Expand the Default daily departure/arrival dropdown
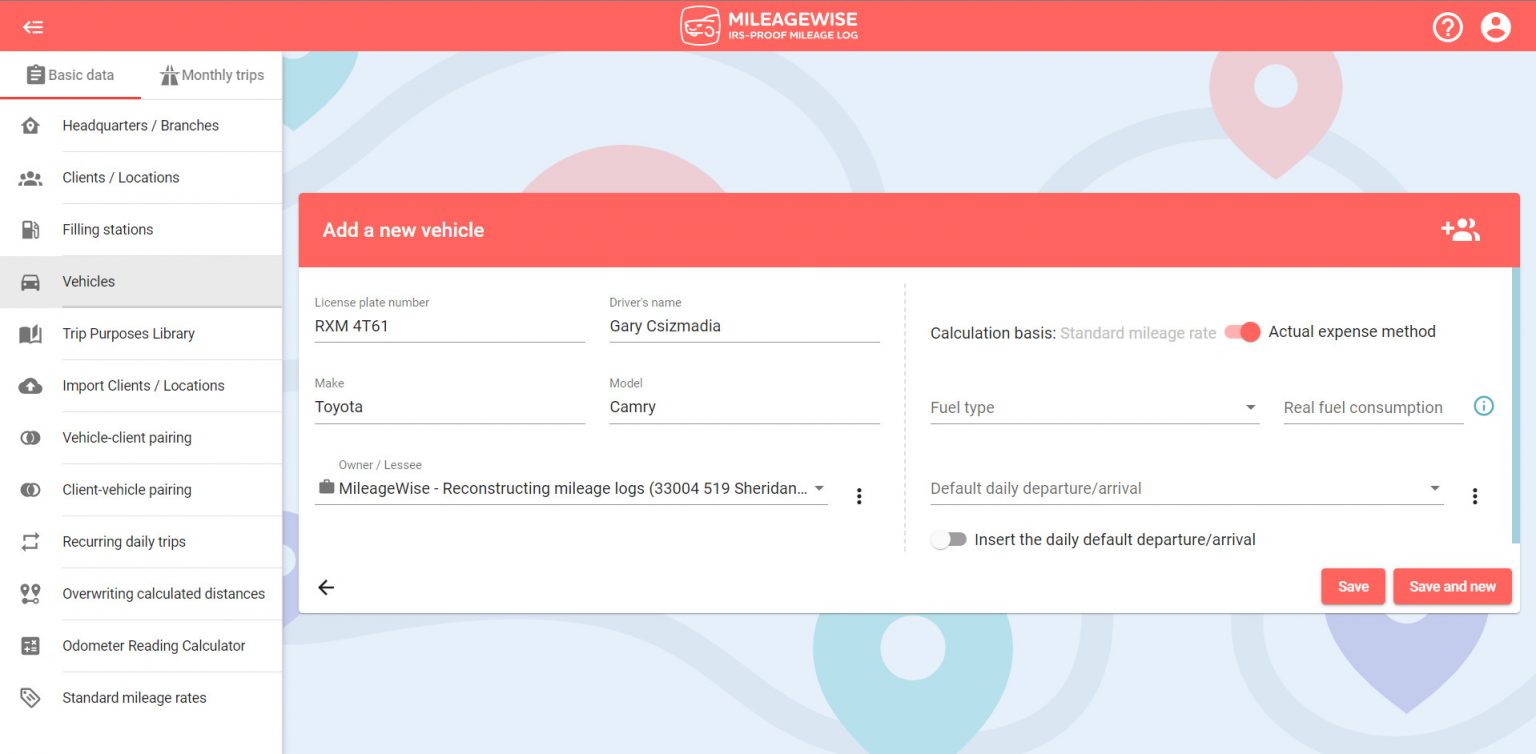 [x=1186, y=489]
